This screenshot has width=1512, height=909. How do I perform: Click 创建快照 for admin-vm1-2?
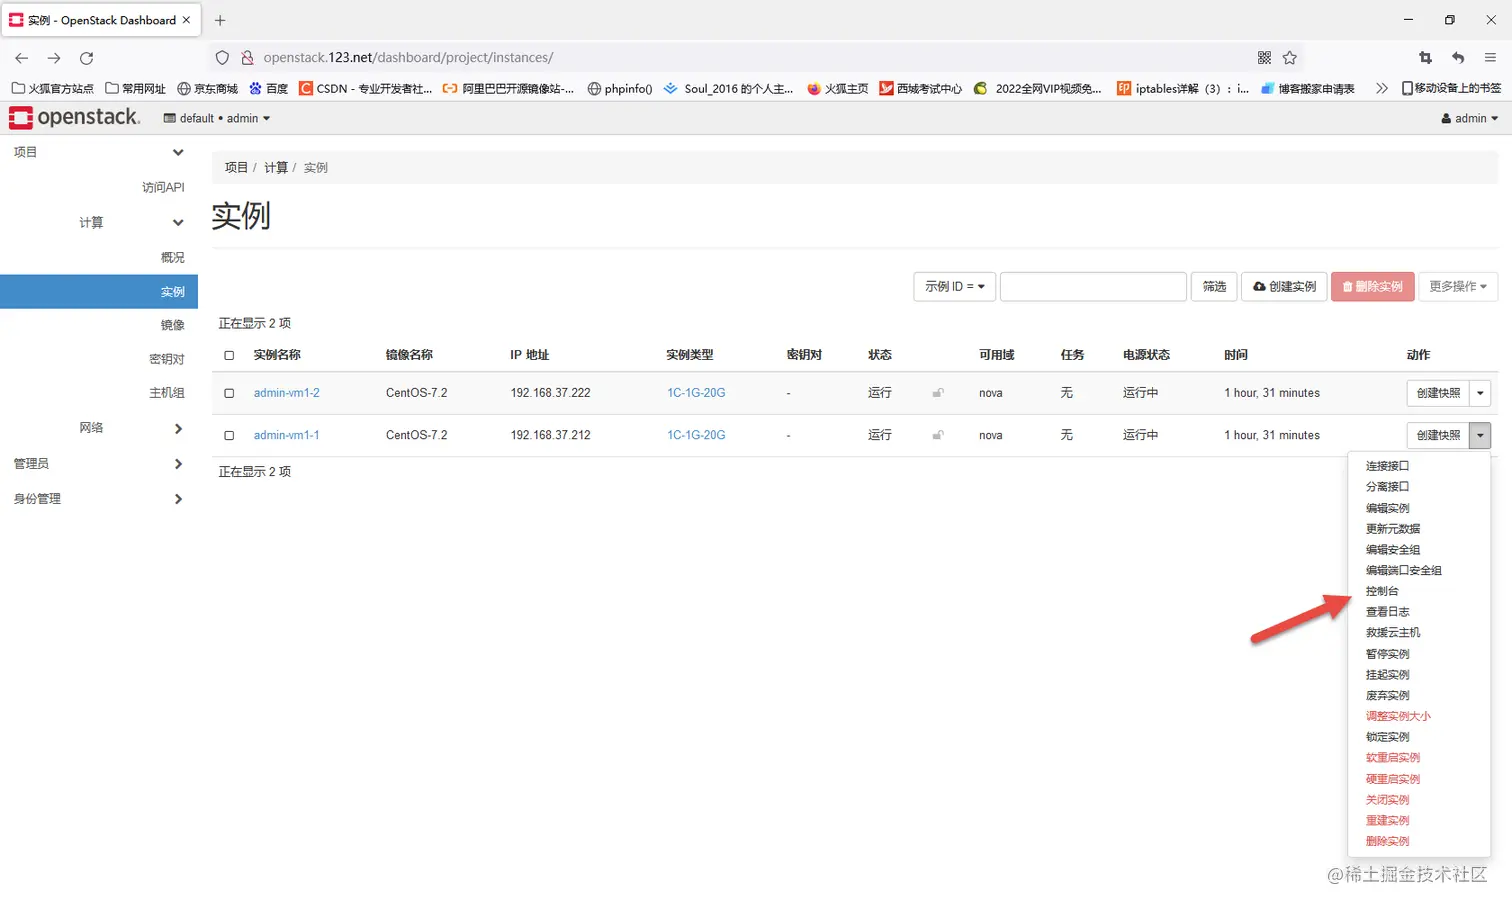tap(1438, 393)
